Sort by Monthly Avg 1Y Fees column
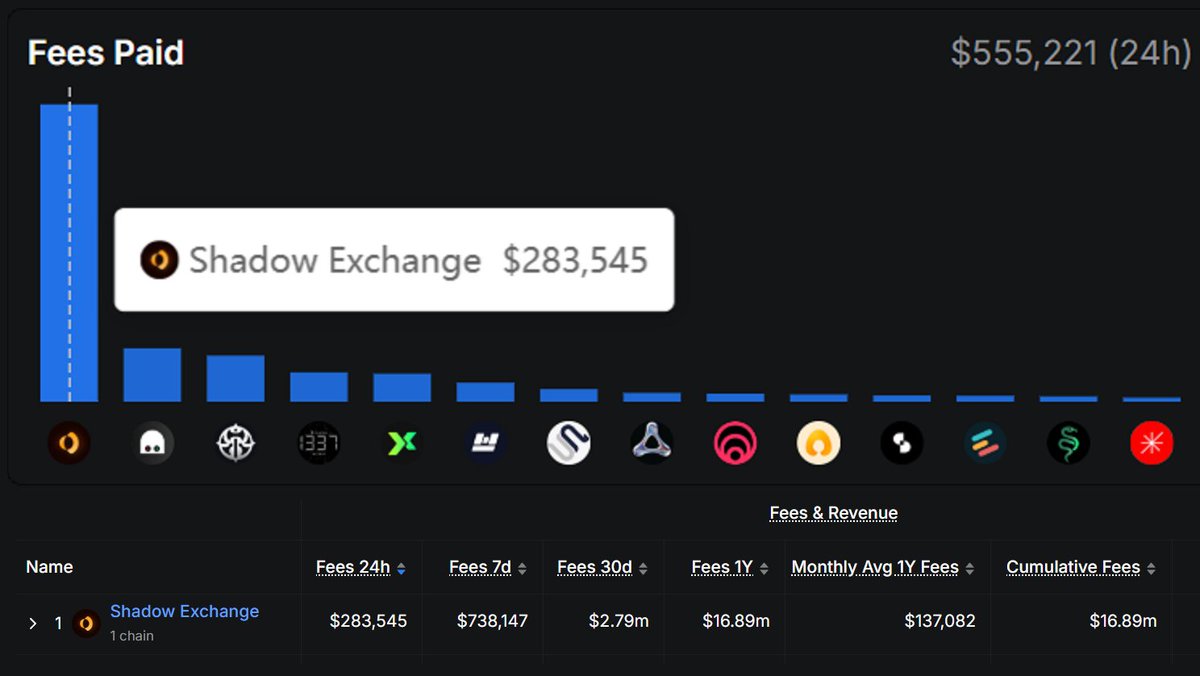 coord(883,567)
